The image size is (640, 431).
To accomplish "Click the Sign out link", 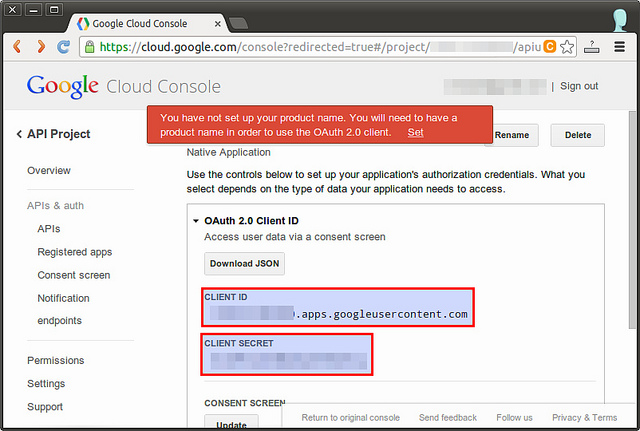I will click(579, 86).
